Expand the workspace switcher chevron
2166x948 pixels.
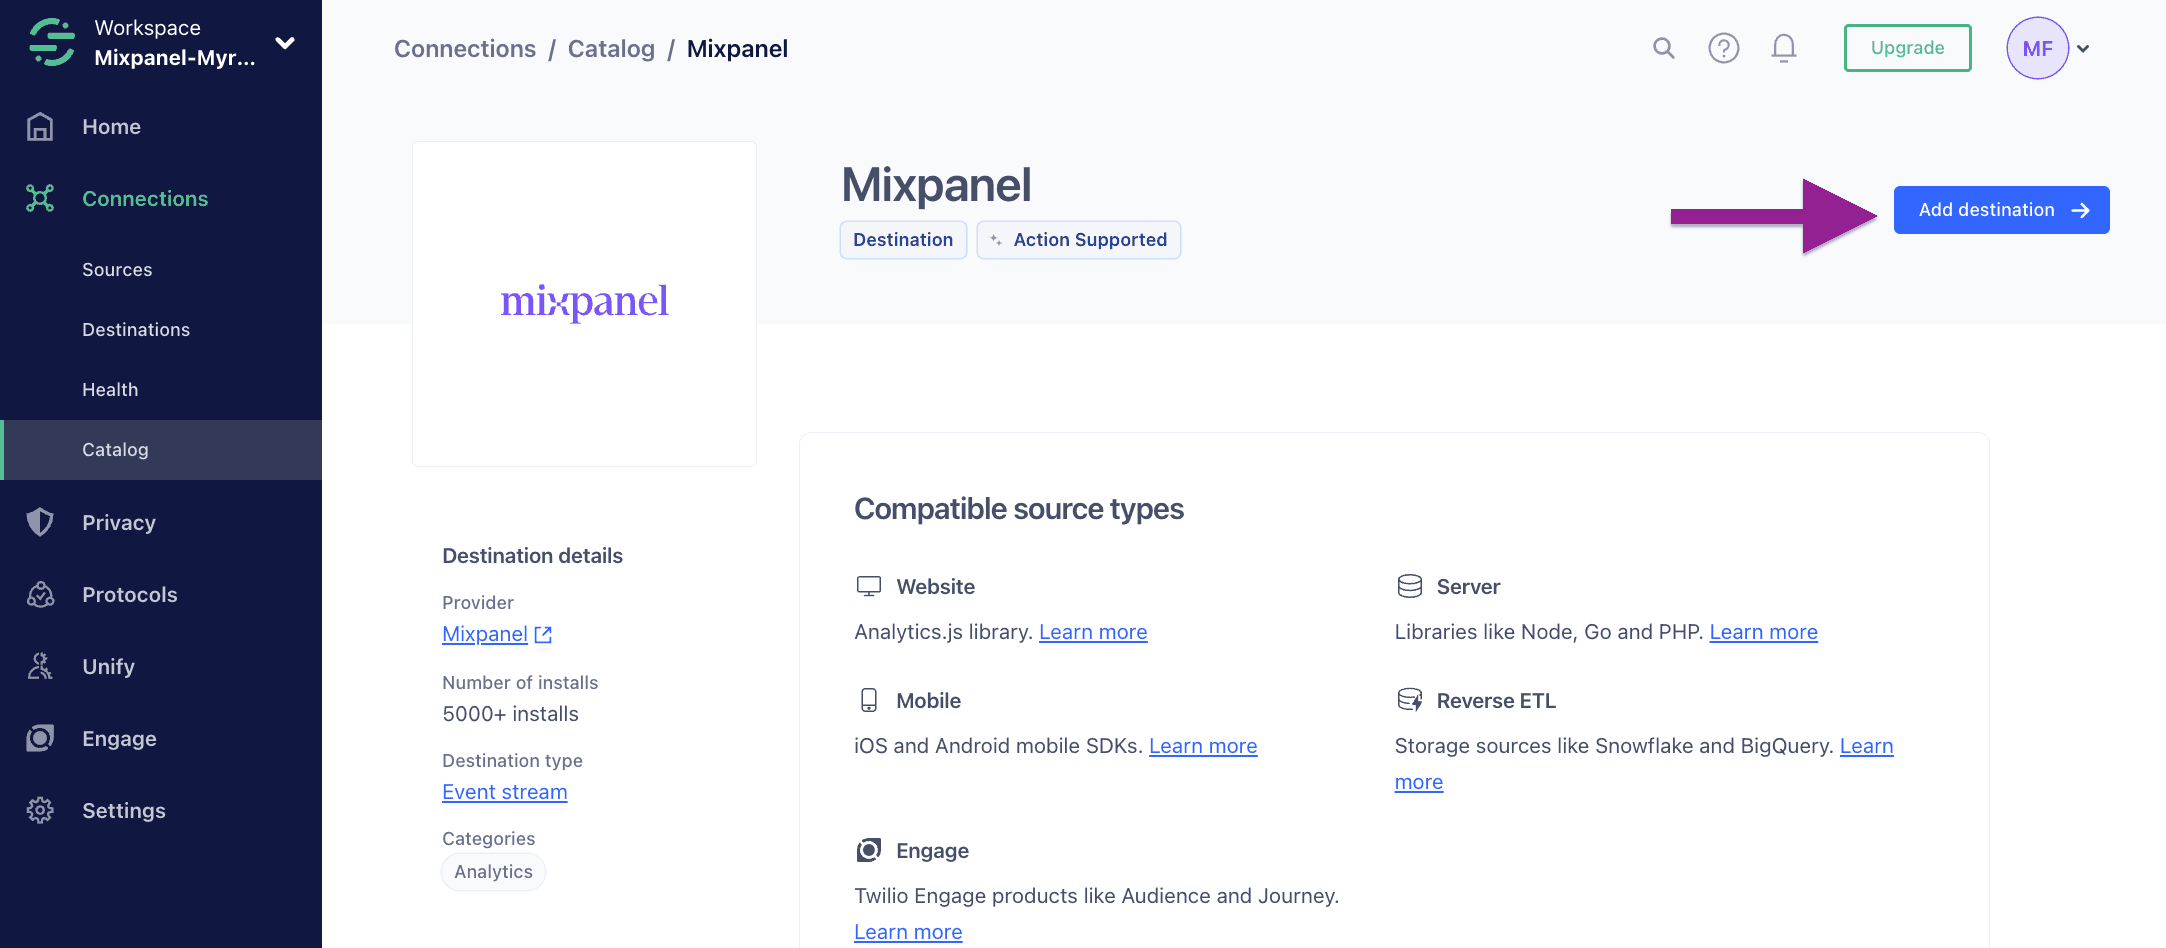pos(285,44)
